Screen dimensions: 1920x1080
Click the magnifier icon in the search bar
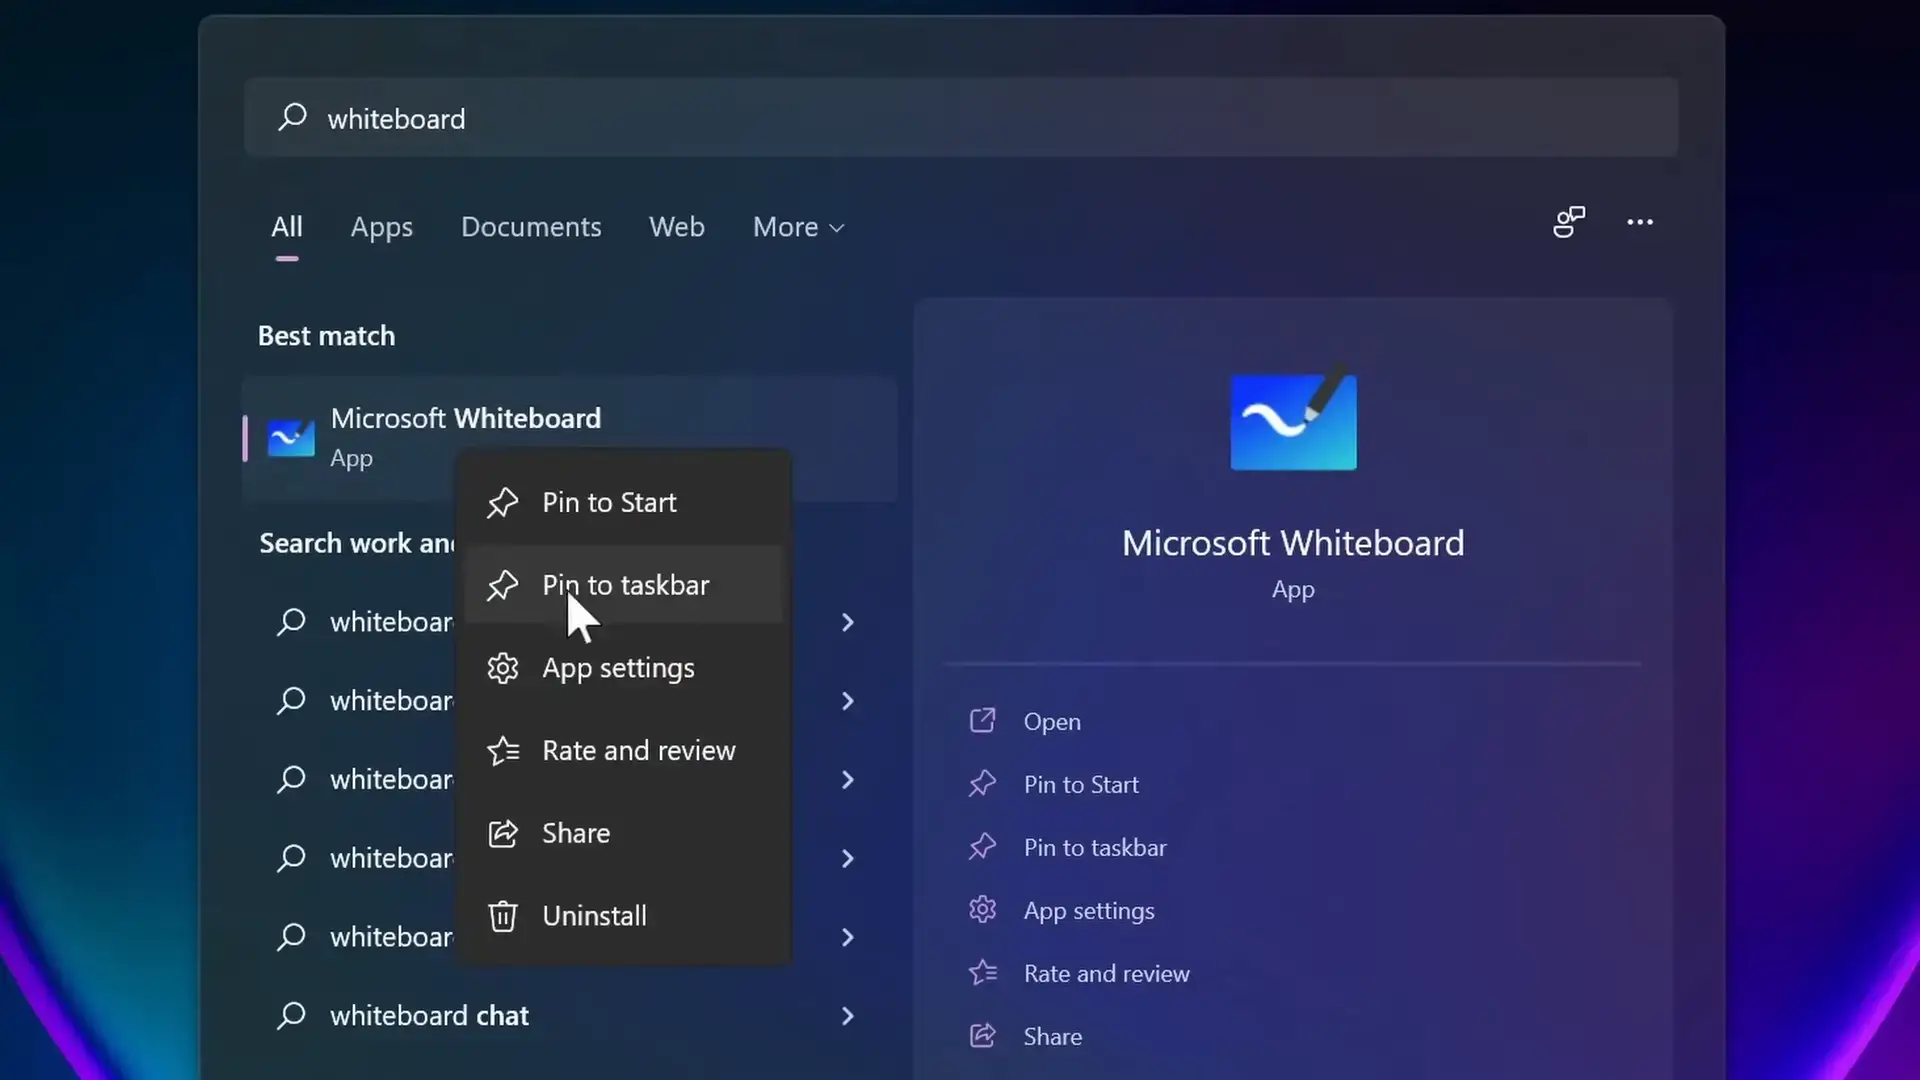(292, 117)
